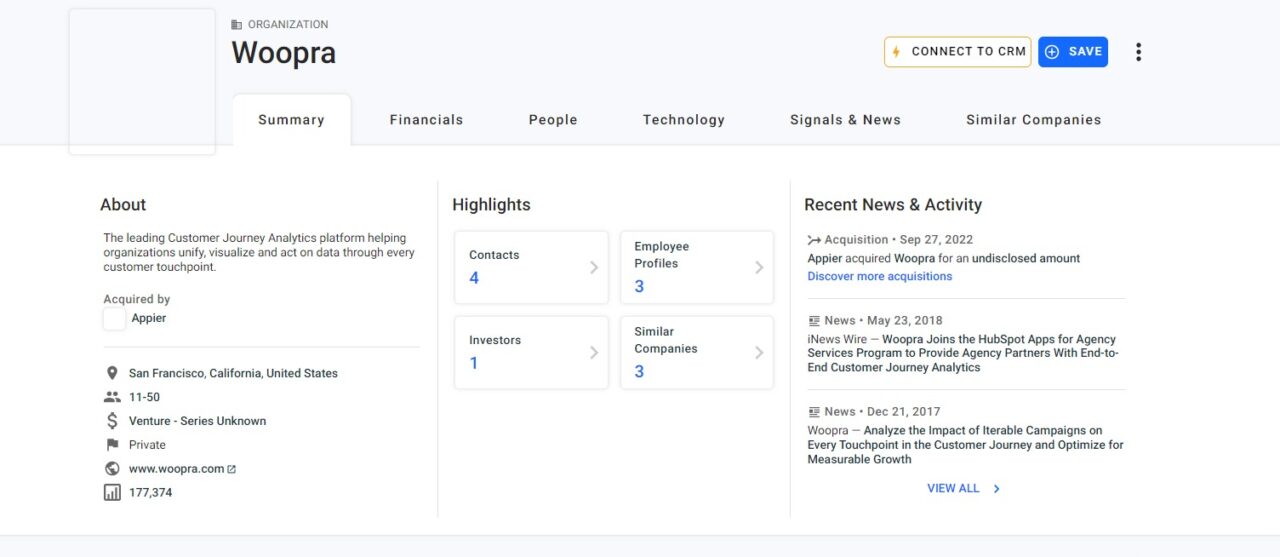Expand the Employee Profiles card chevron
The image size is (1280, 557).
tap(759, 268)
